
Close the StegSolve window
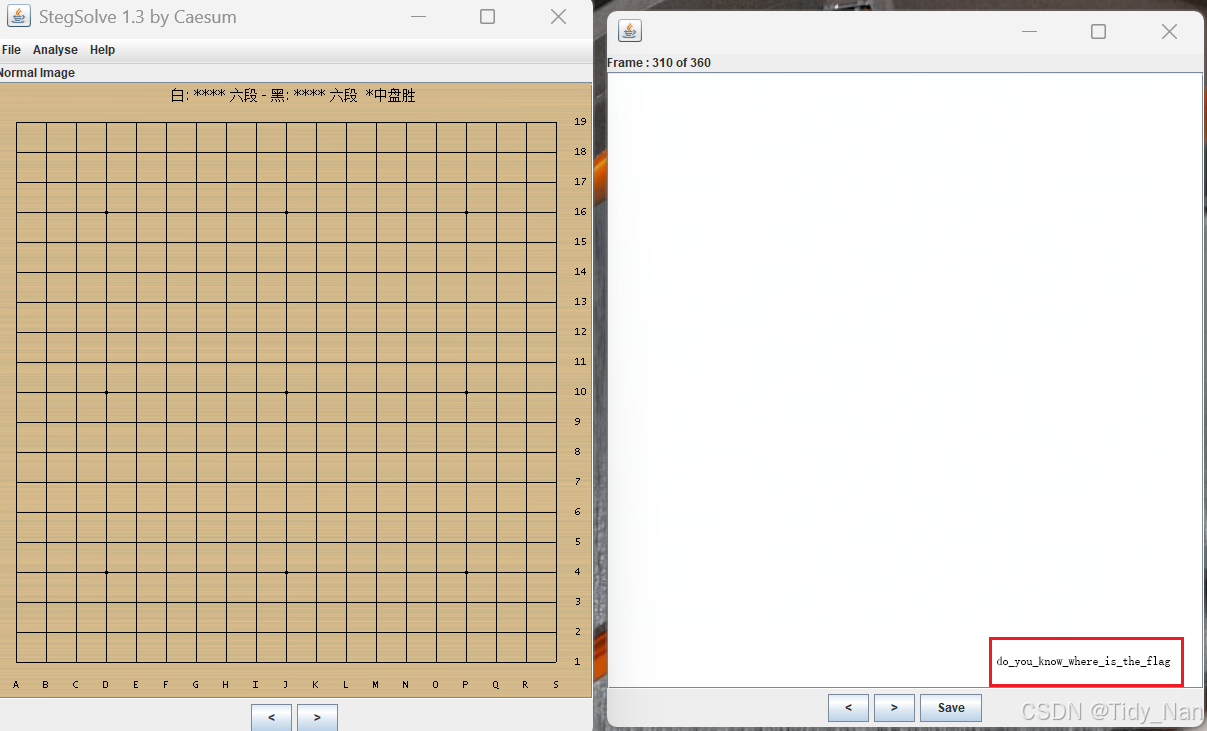tap(559, 17)
